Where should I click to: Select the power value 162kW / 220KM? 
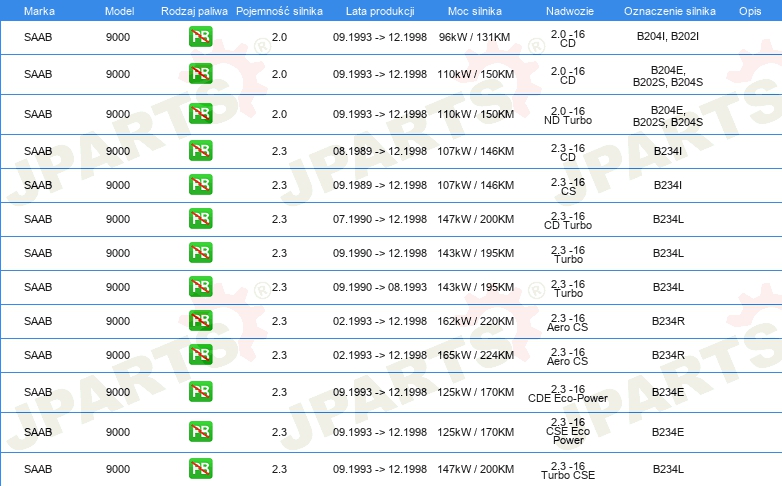click(x=475, y=321)
